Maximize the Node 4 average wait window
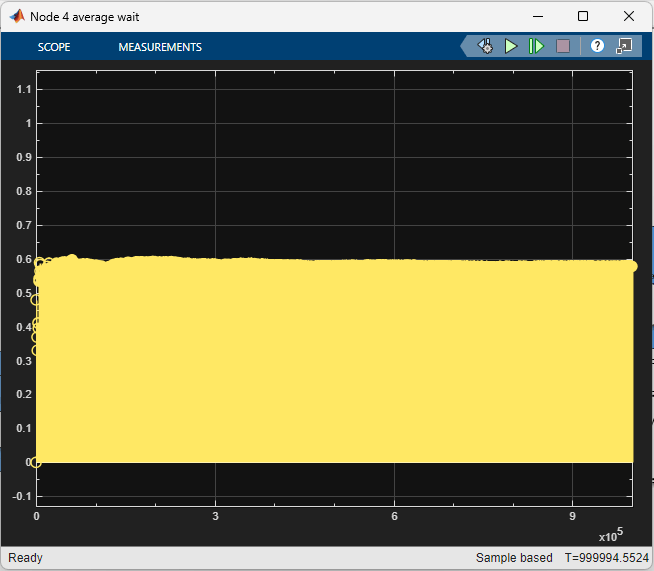Screen dimensions: 654x571 [583, 17]
